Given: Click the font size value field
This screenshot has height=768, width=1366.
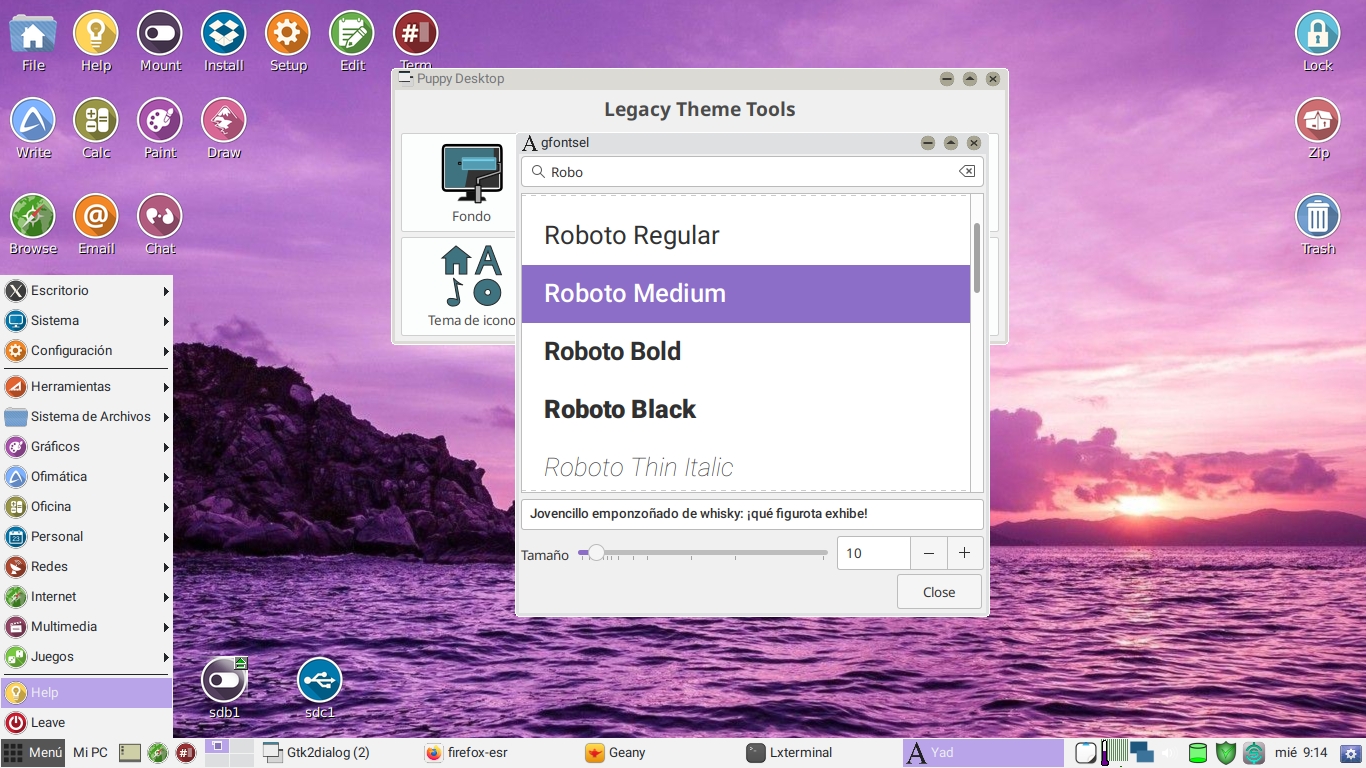Looking at the screenshot, I should click(x=873, y=554).
